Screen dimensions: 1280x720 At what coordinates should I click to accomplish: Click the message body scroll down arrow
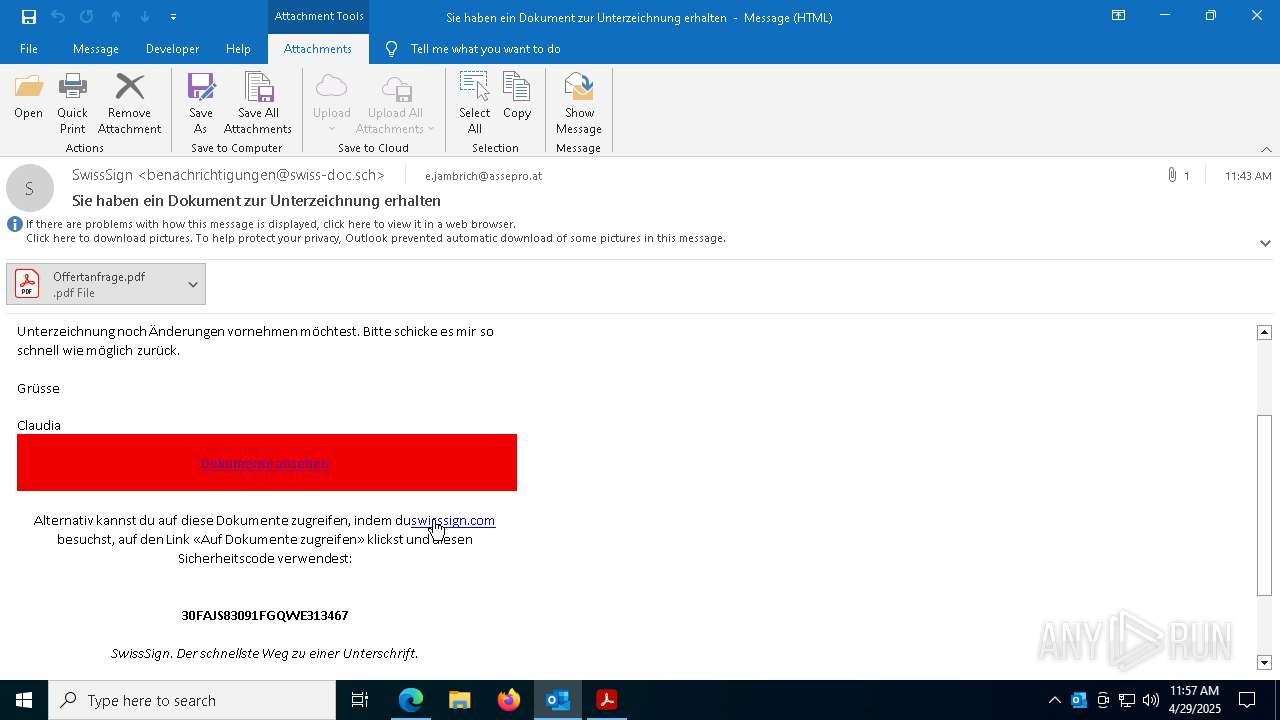pyautogui.click(x=1264, y=662)
